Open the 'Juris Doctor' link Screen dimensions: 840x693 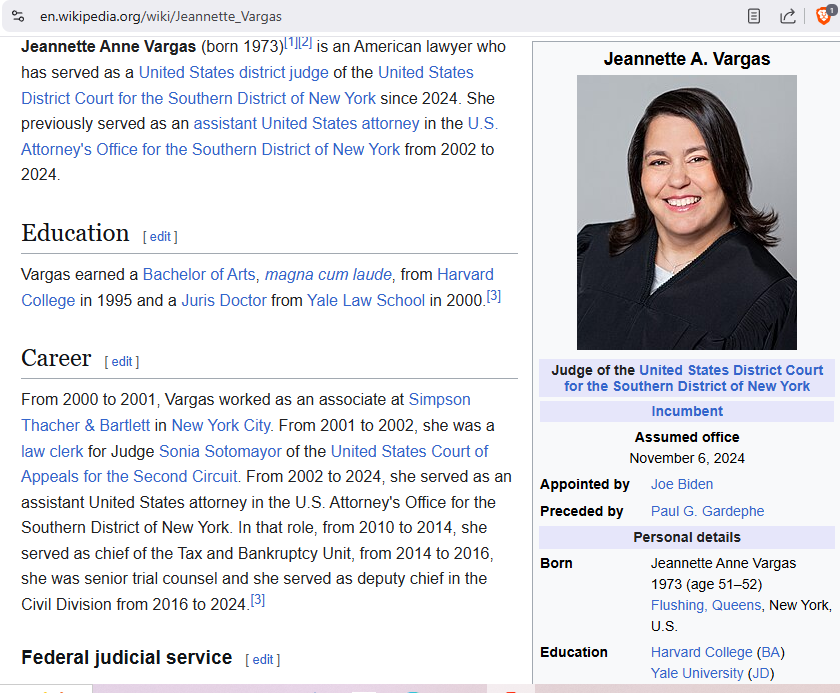click(224, 300)
